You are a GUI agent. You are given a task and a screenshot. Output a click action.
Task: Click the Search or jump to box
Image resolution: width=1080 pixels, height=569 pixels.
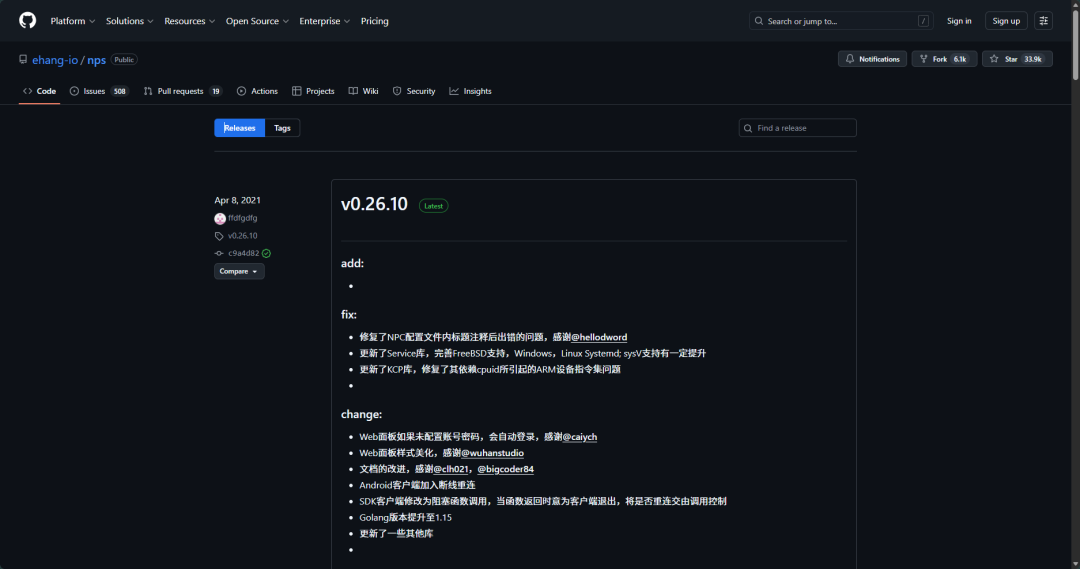click(x=842, y=21)
